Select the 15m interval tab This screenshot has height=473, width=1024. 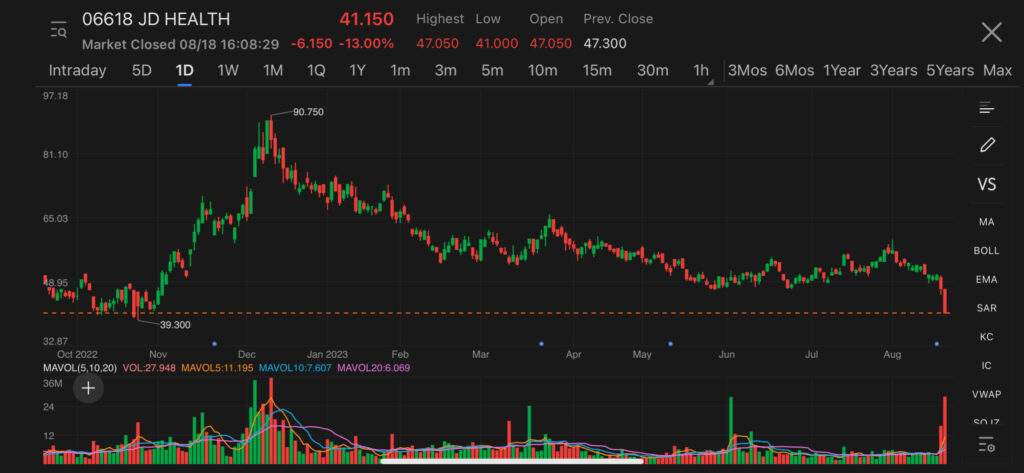(x=597, y=71)
